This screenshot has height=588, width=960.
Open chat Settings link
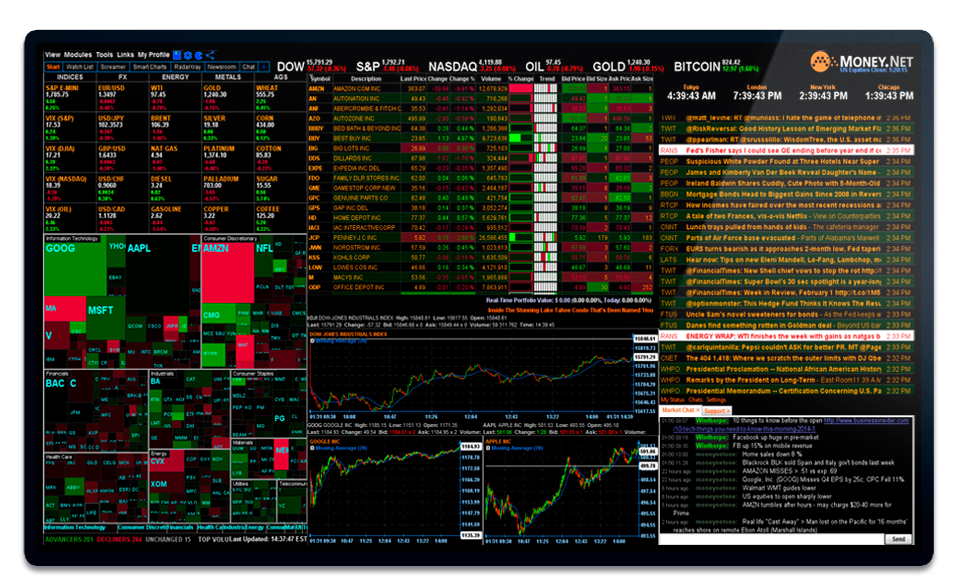coord(716,400)
